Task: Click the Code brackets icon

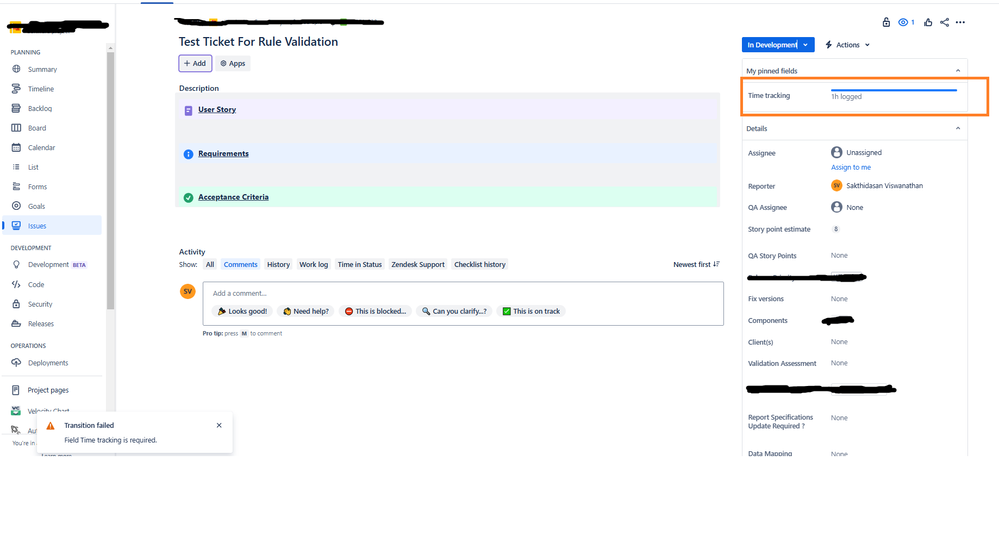Action: (16, 284)
